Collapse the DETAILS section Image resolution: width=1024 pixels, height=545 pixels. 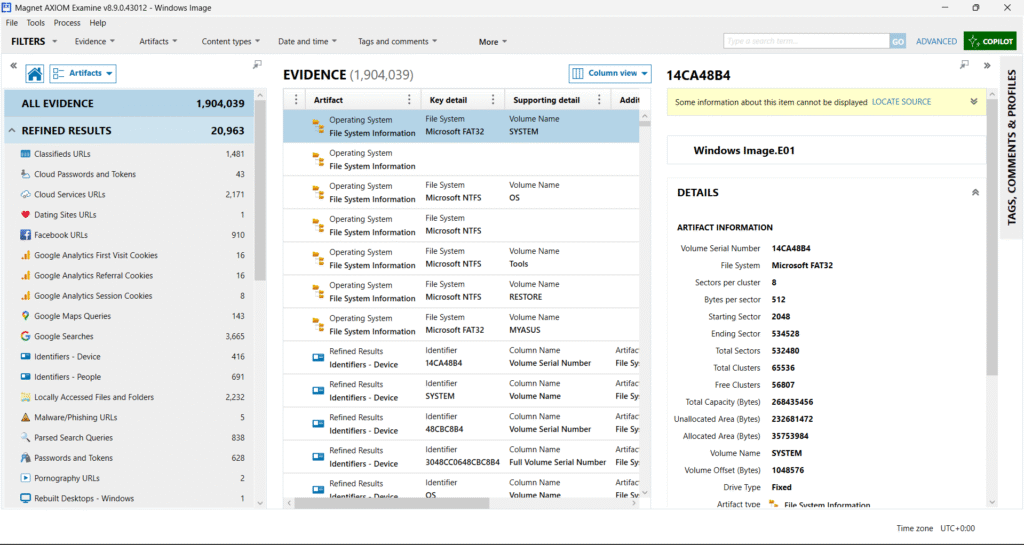click(x=975, y=193)
